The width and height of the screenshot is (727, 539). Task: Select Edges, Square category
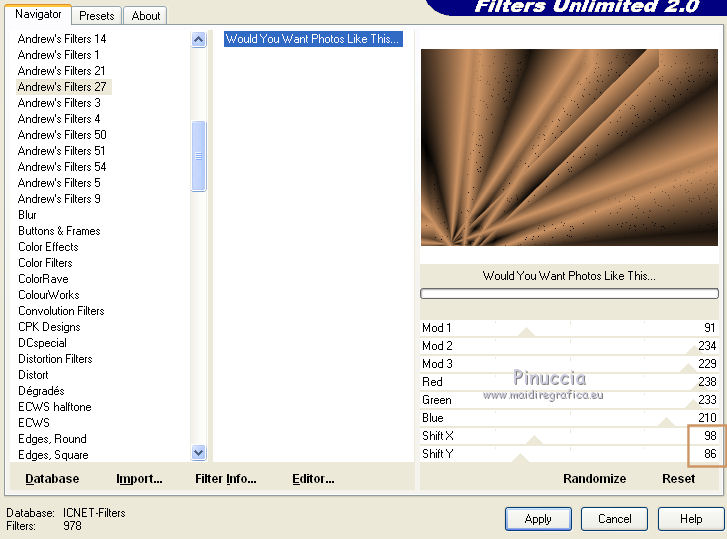coord(53,455)
